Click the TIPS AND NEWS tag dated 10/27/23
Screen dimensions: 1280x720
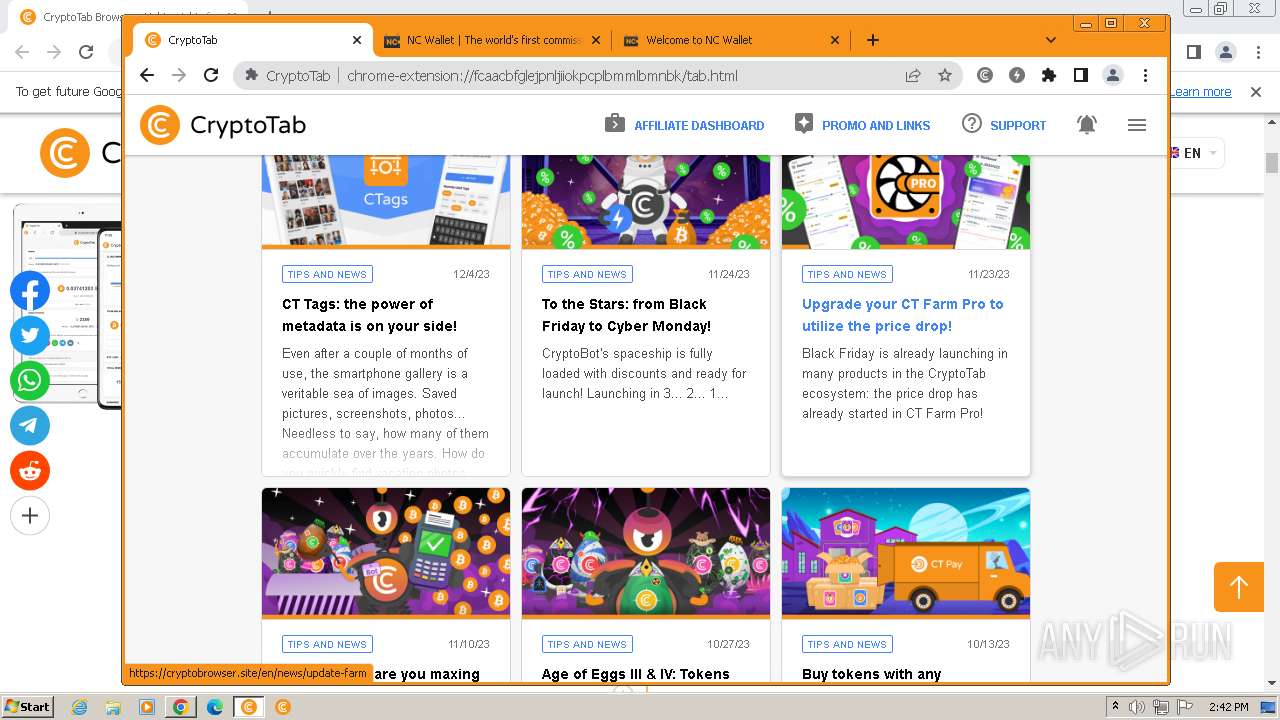coord(587,644)
